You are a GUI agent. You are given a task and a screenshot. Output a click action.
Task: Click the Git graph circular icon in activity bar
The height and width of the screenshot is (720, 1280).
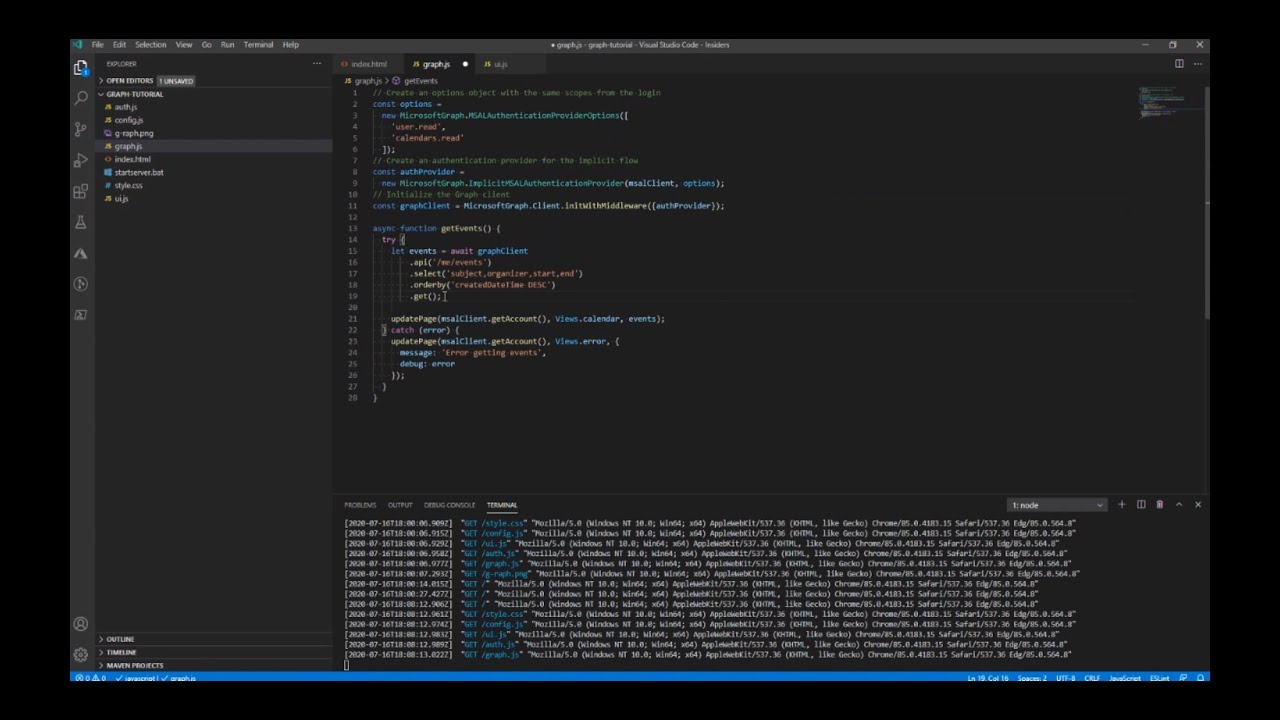point(81,284)
